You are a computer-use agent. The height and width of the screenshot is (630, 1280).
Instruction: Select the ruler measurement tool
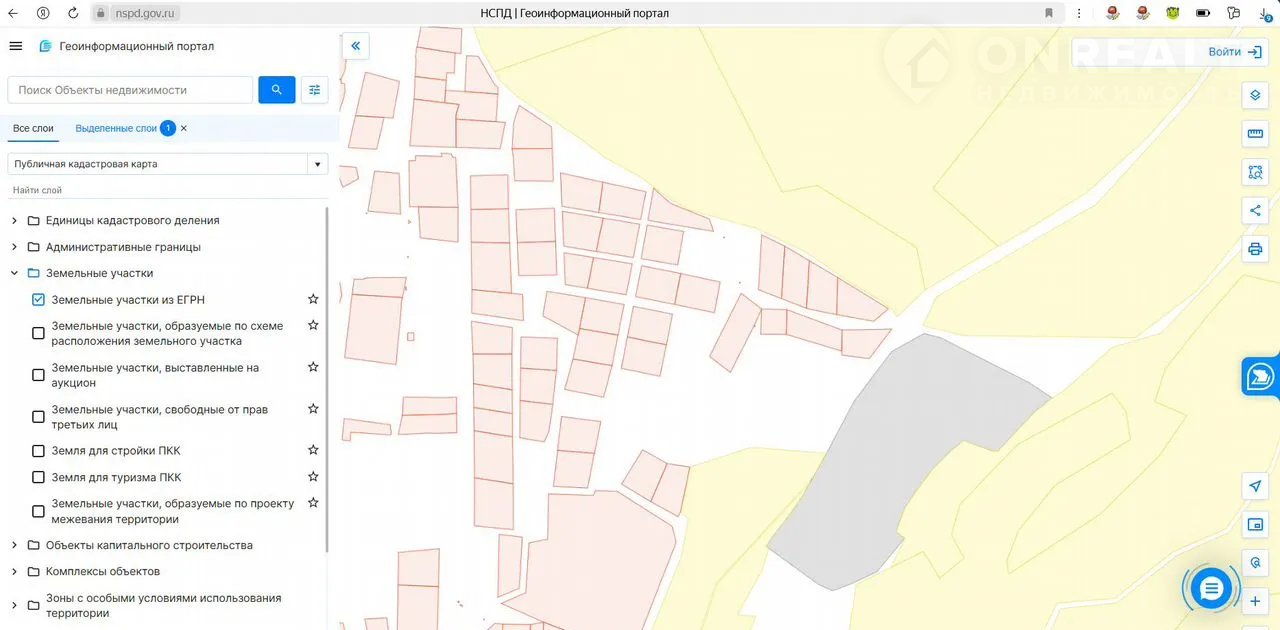click(1255, 134)
